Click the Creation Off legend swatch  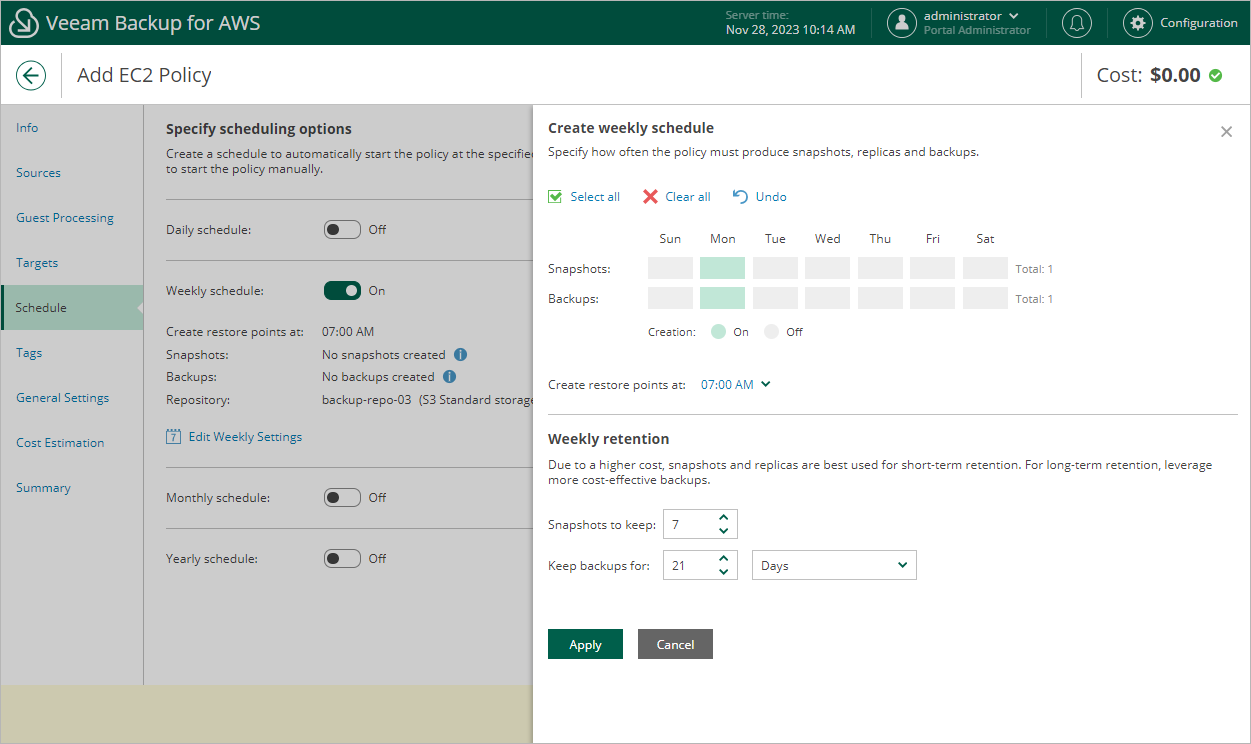coord(771,332)
